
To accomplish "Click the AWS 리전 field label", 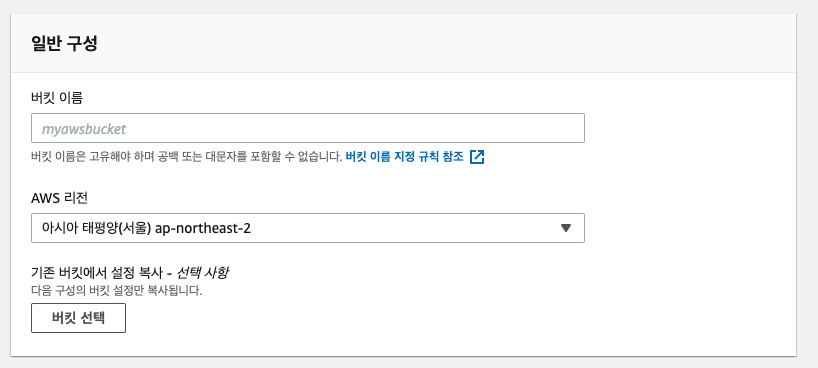I will point(60,198).
